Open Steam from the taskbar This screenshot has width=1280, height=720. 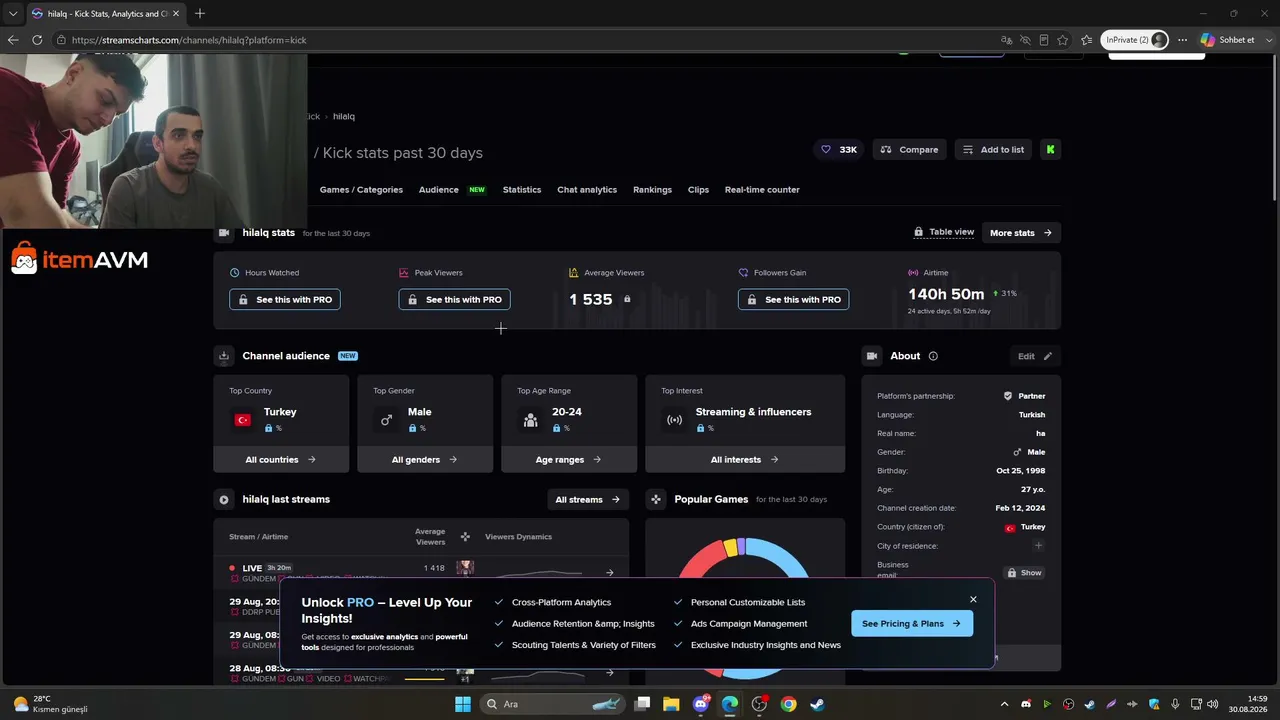pos(817,704)
